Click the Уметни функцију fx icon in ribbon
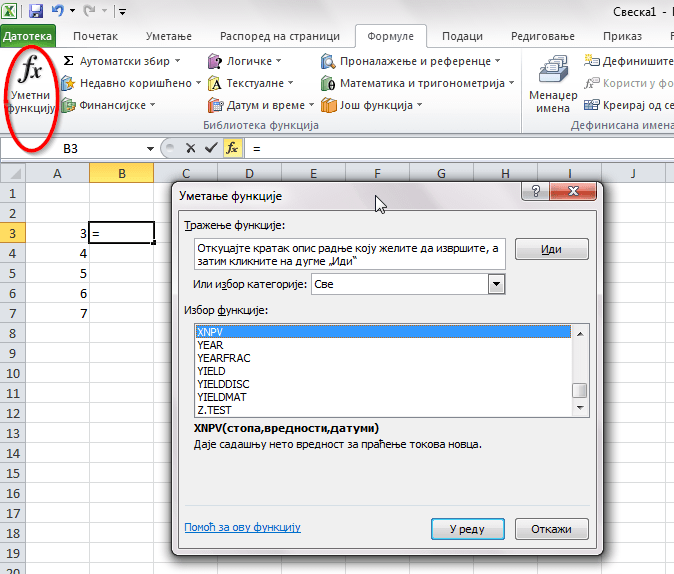 tap(32, 85)
